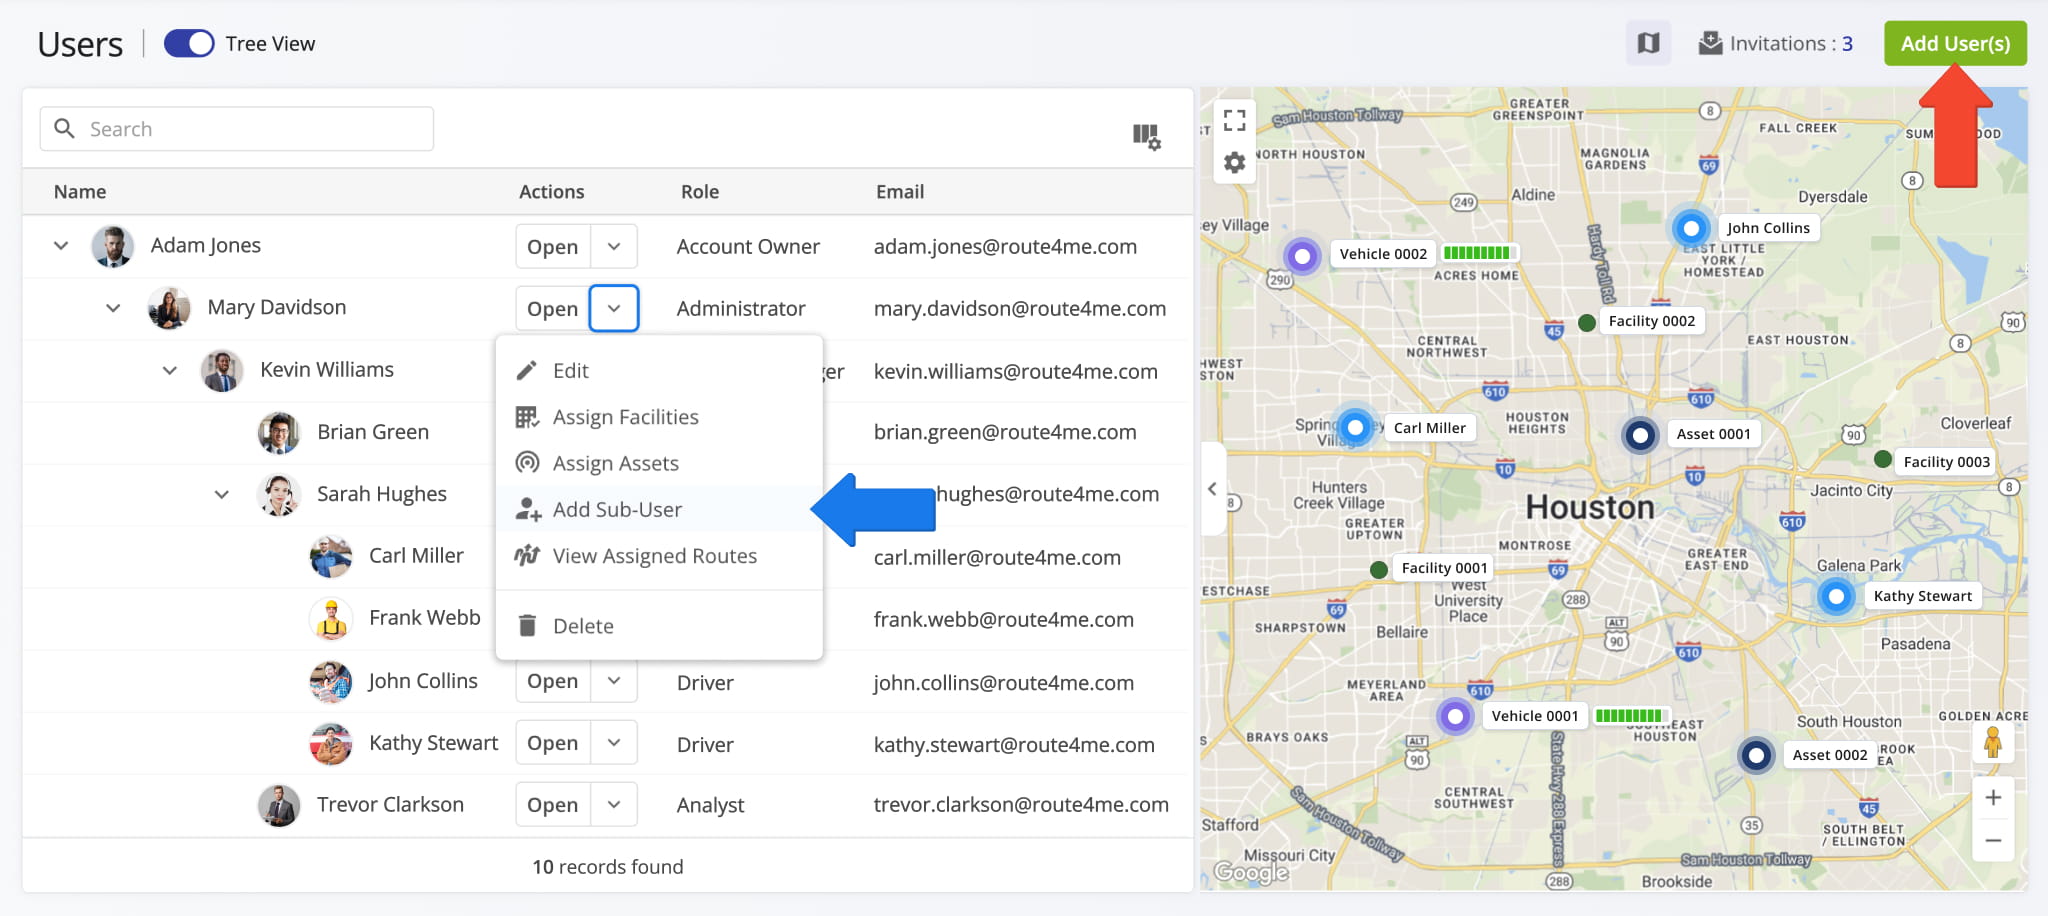2048x916 pixels.
Task: Select Add Sub-User menu item
Action: coord(659,510)
